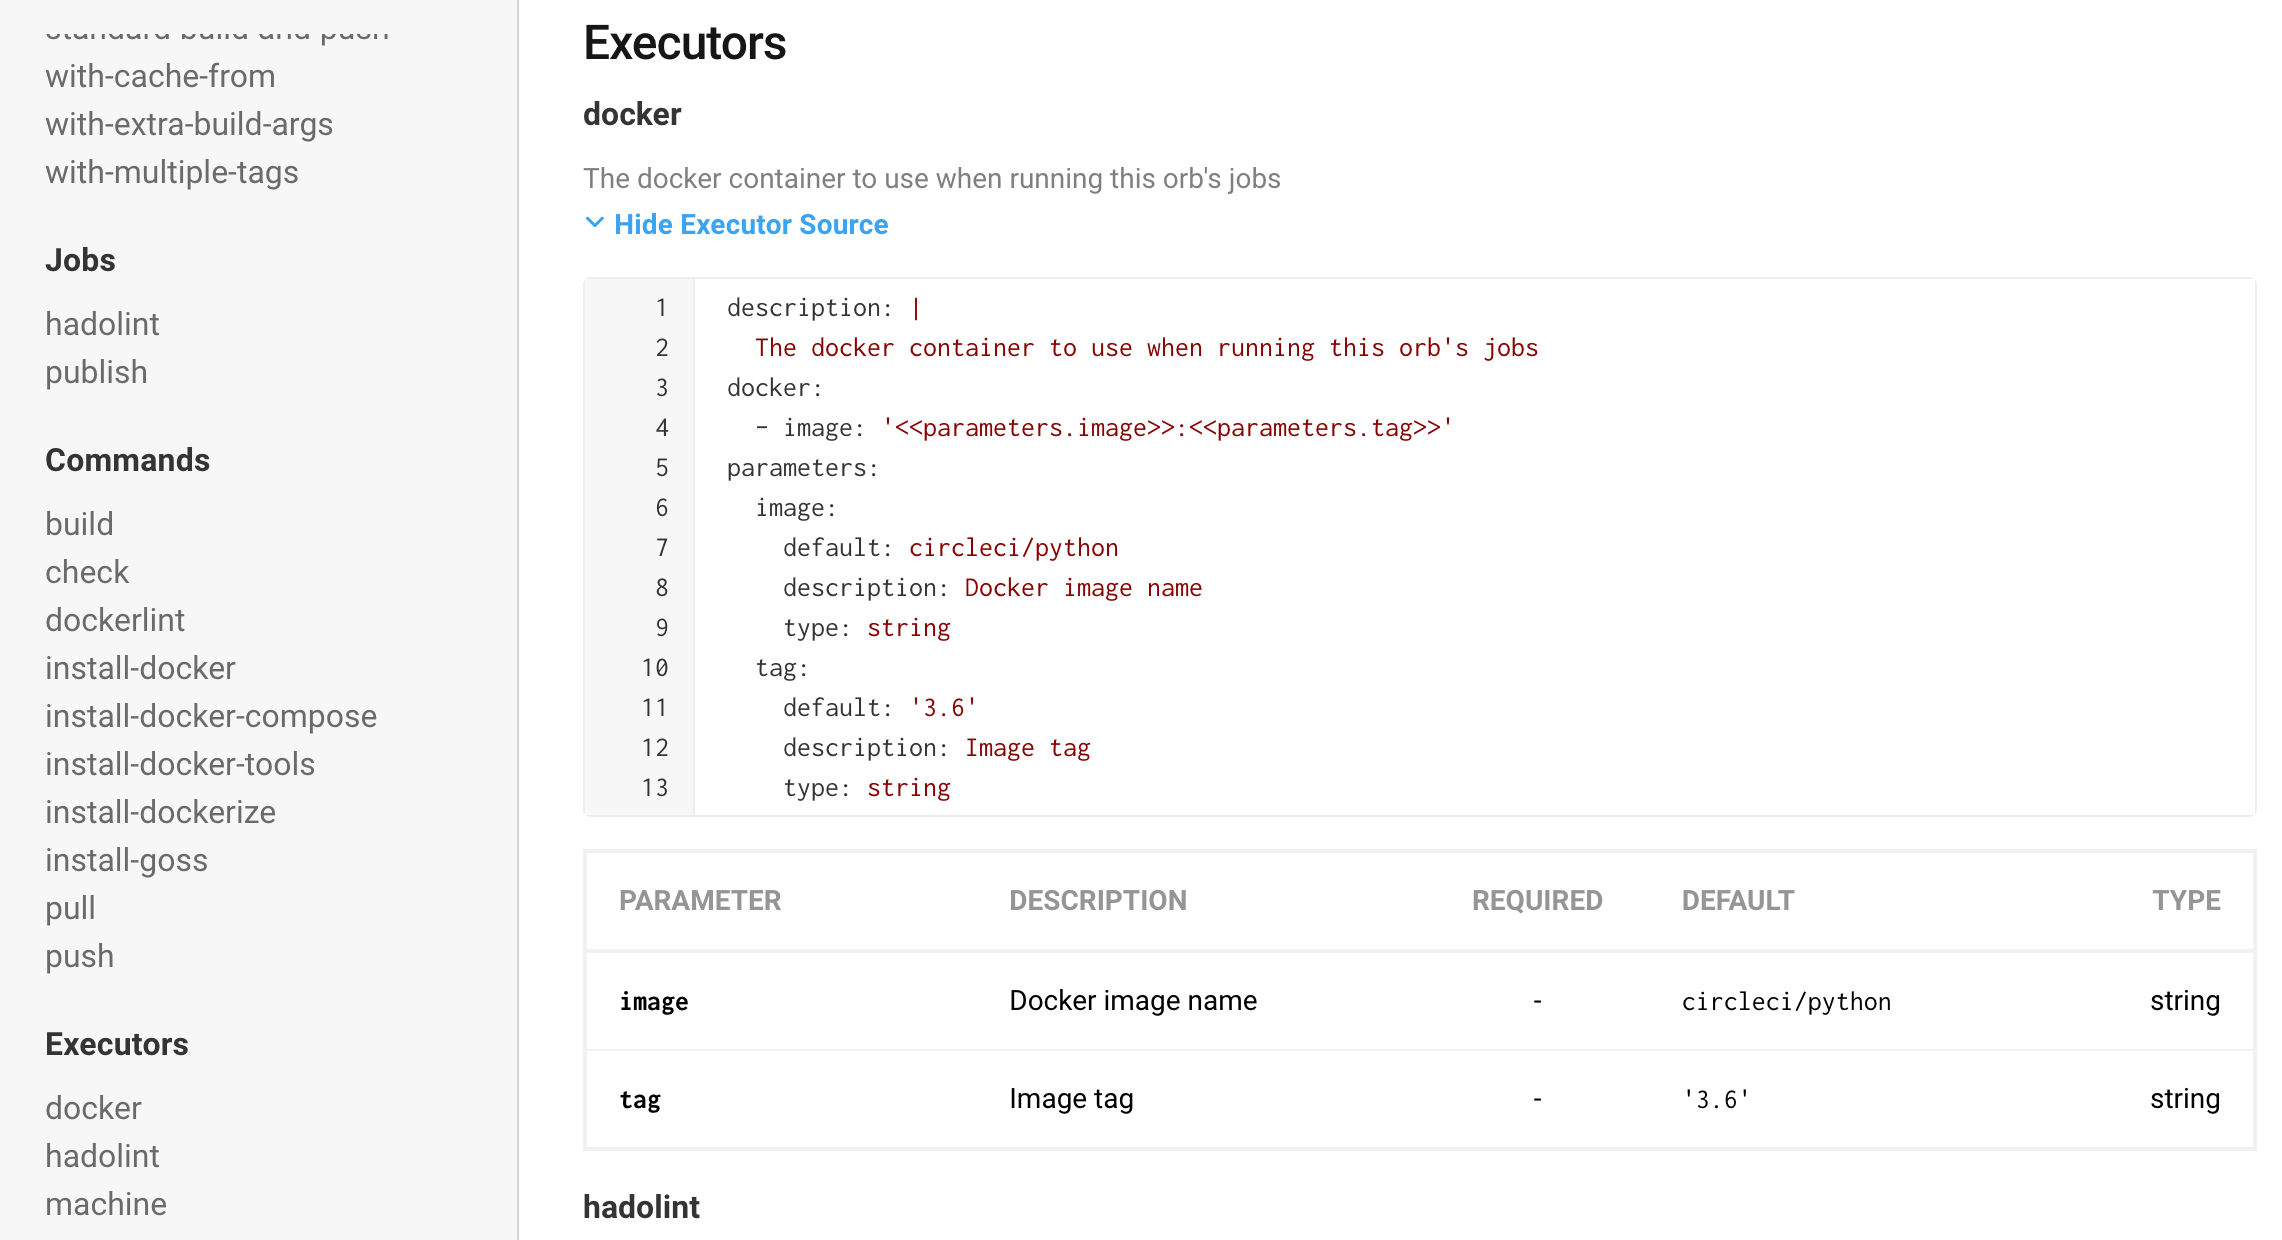Click the string type cell in image row
The width and height of the screenshot is (2282, 1240).
coord(2185,1000)
